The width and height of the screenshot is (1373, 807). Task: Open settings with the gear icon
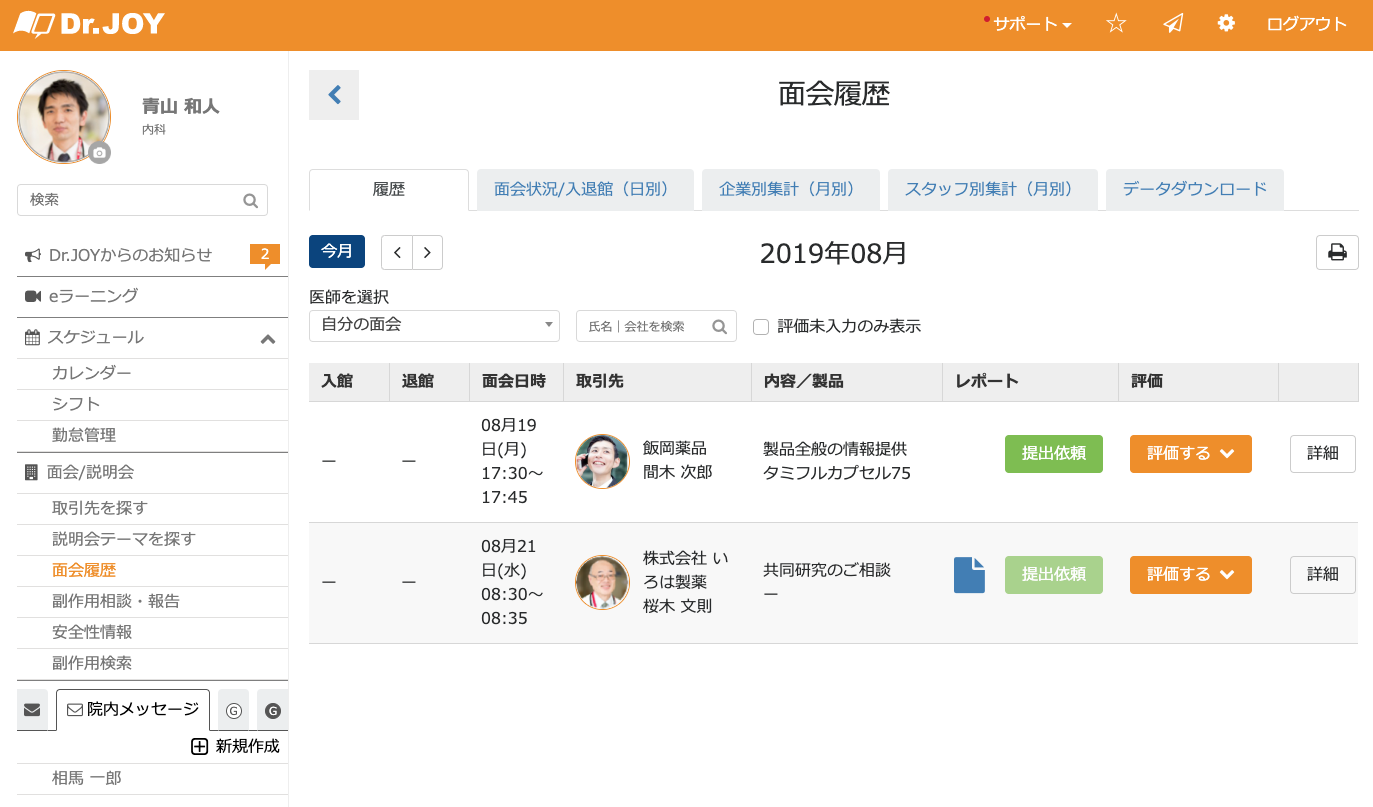(1226, 24)
